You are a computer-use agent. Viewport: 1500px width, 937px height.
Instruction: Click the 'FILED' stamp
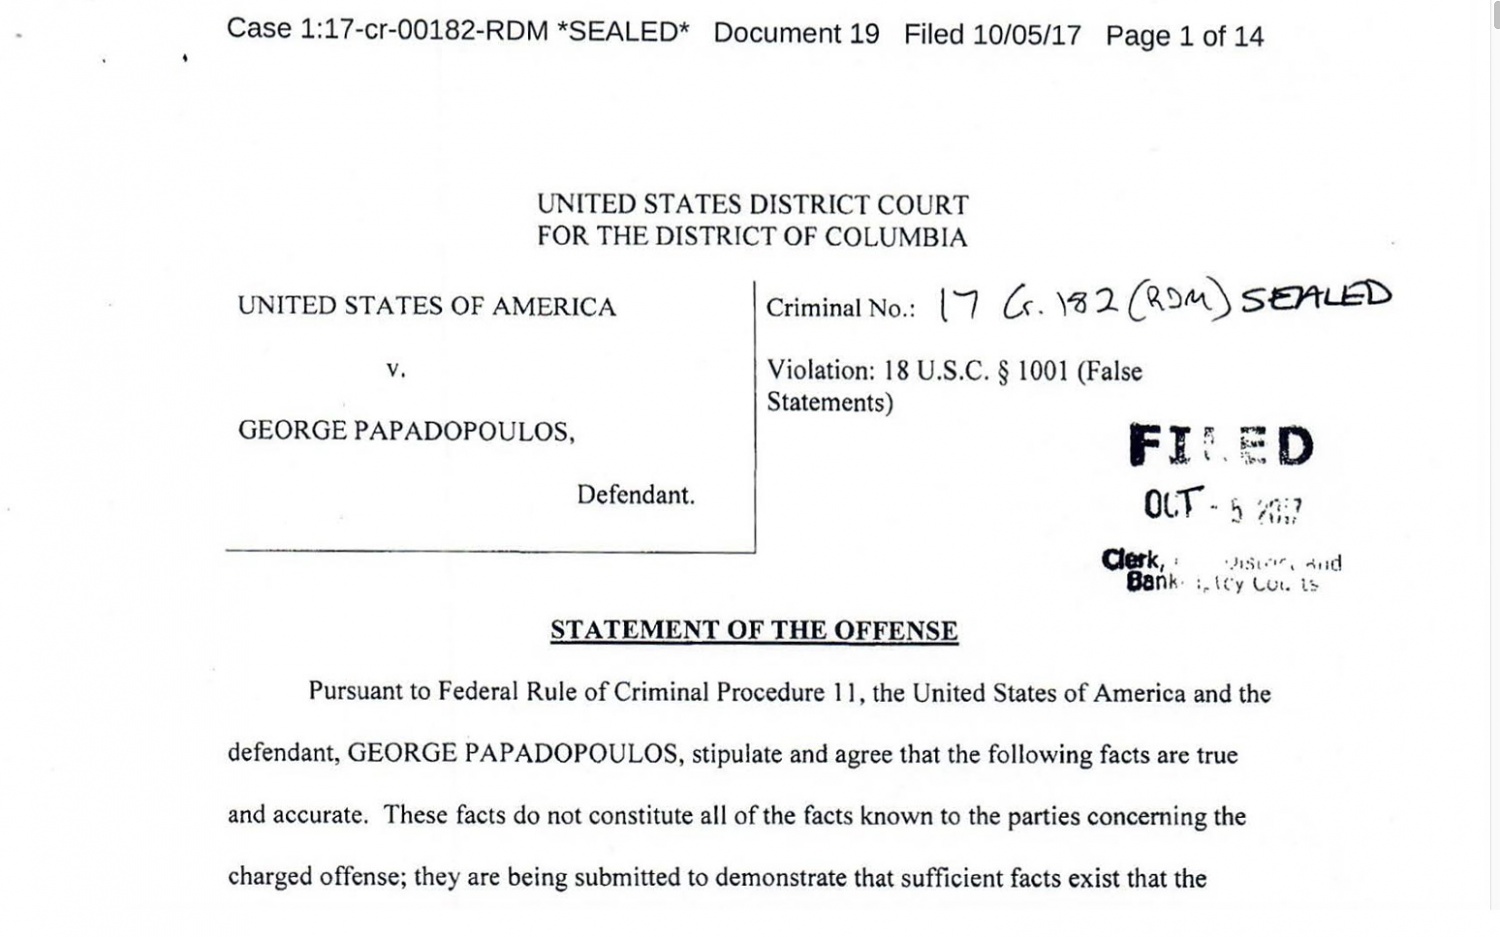(1221, 446)
